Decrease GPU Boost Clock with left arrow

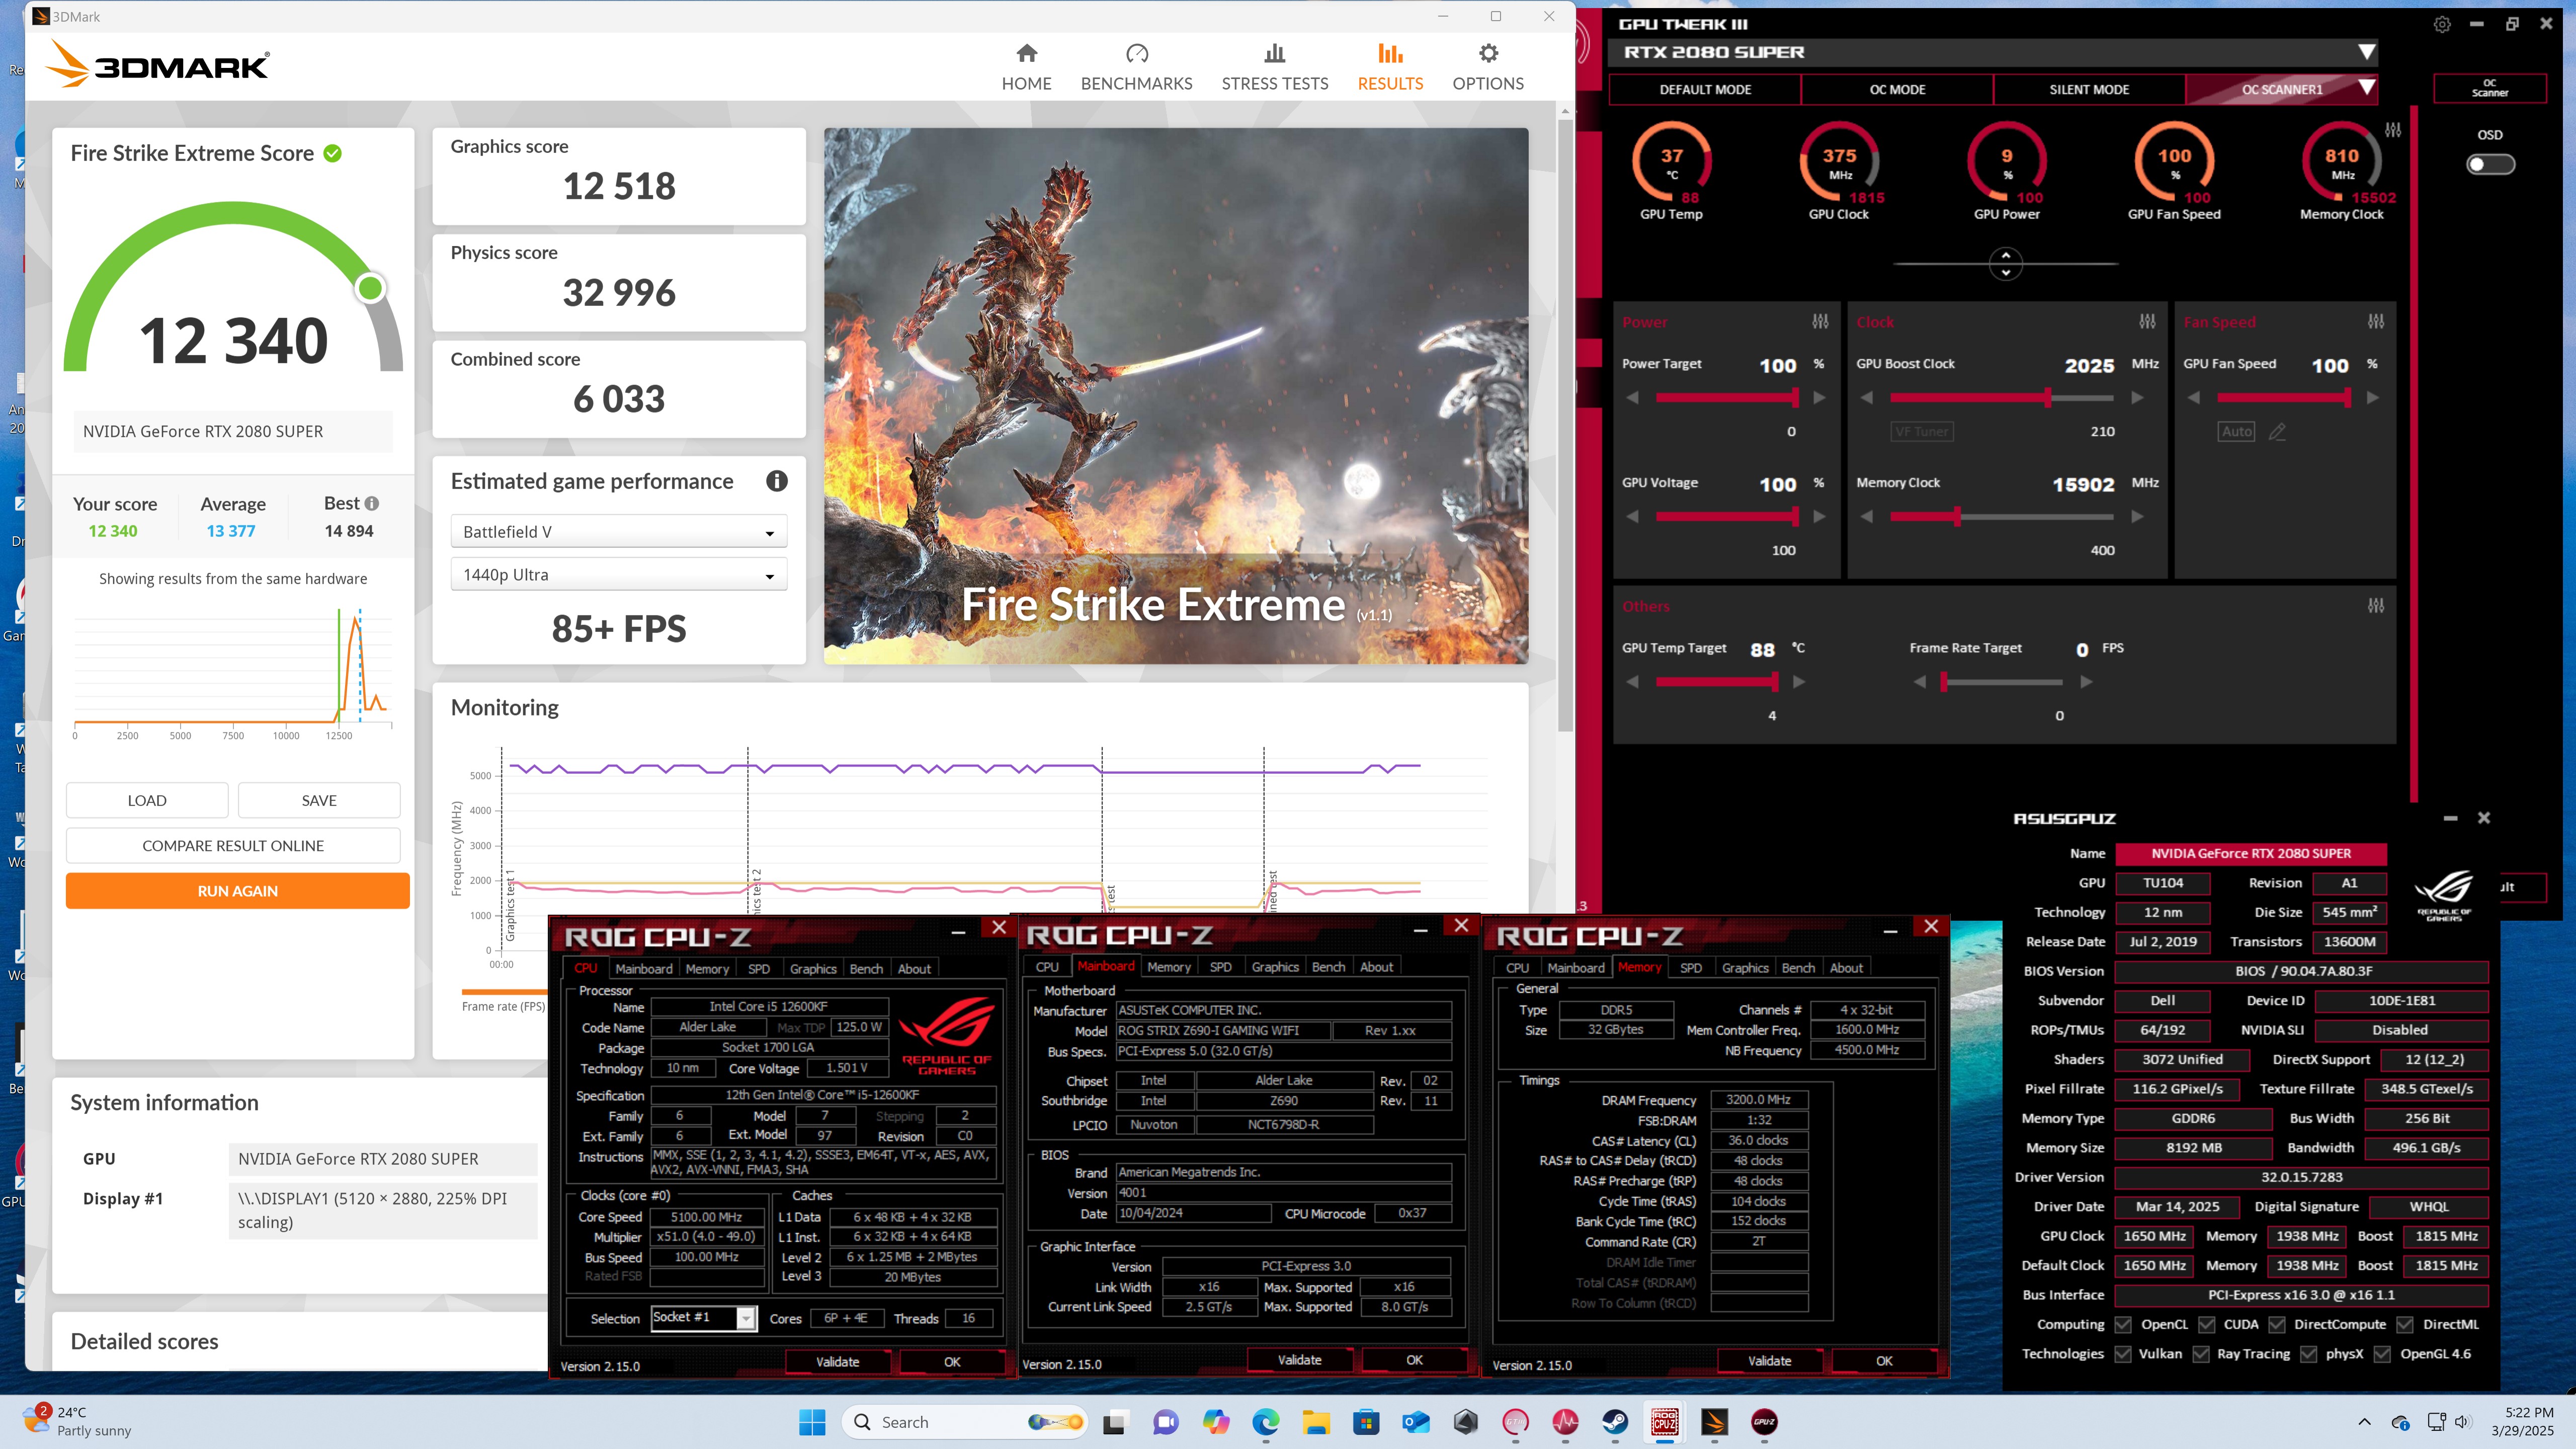tap(1866, 398)
